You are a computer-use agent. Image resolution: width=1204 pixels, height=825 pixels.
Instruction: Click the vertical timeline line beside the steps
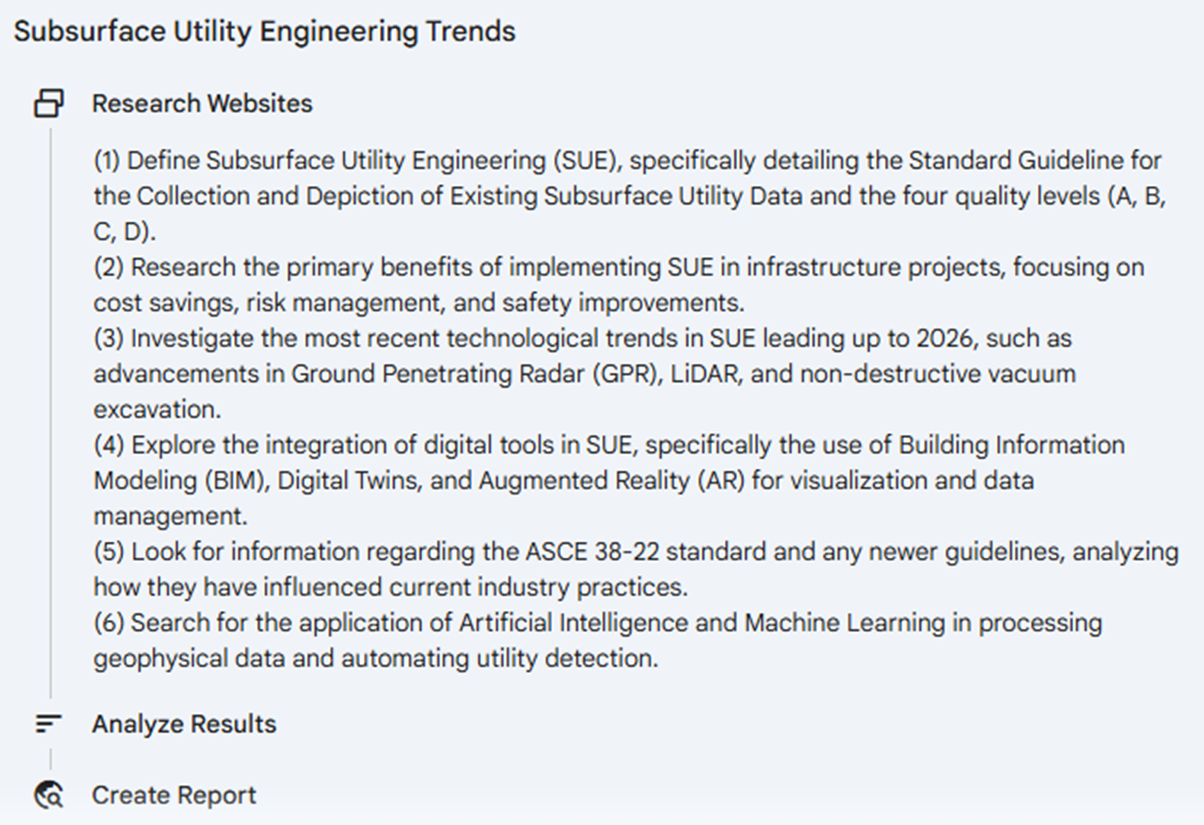[x=50, y=400]
